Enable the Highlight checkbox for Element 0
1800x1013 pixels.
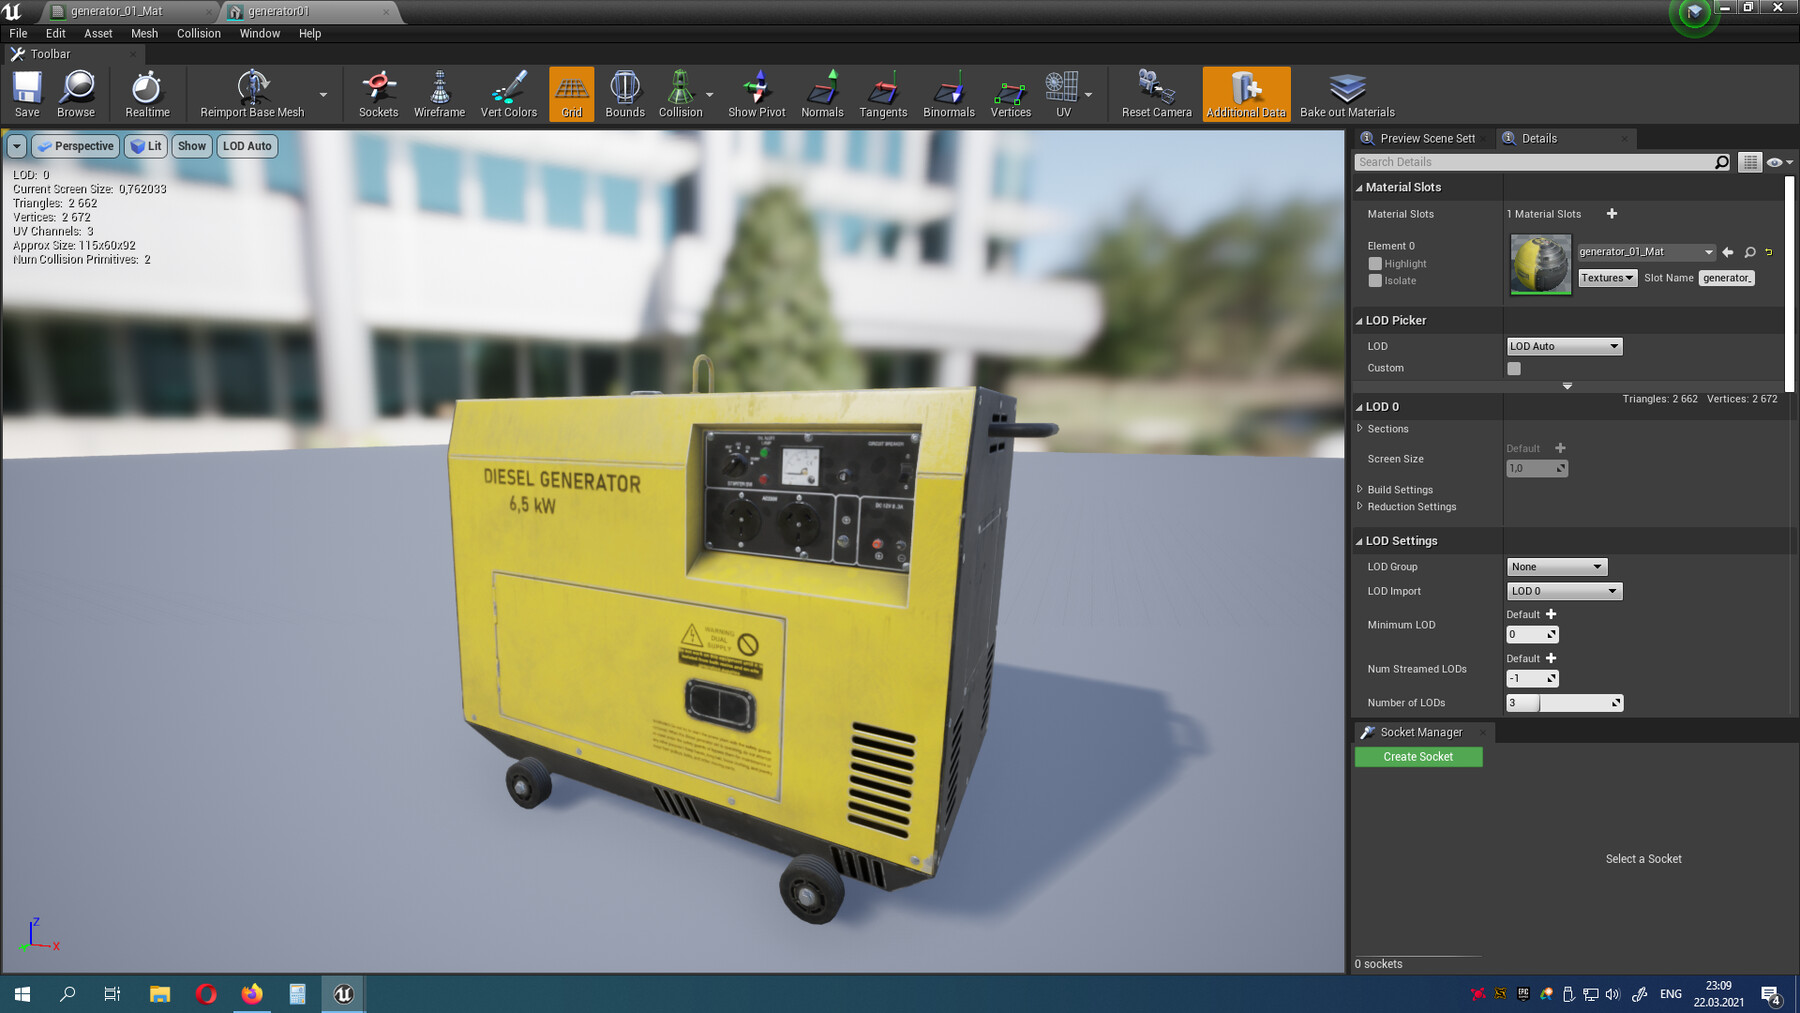[1376, 263]
